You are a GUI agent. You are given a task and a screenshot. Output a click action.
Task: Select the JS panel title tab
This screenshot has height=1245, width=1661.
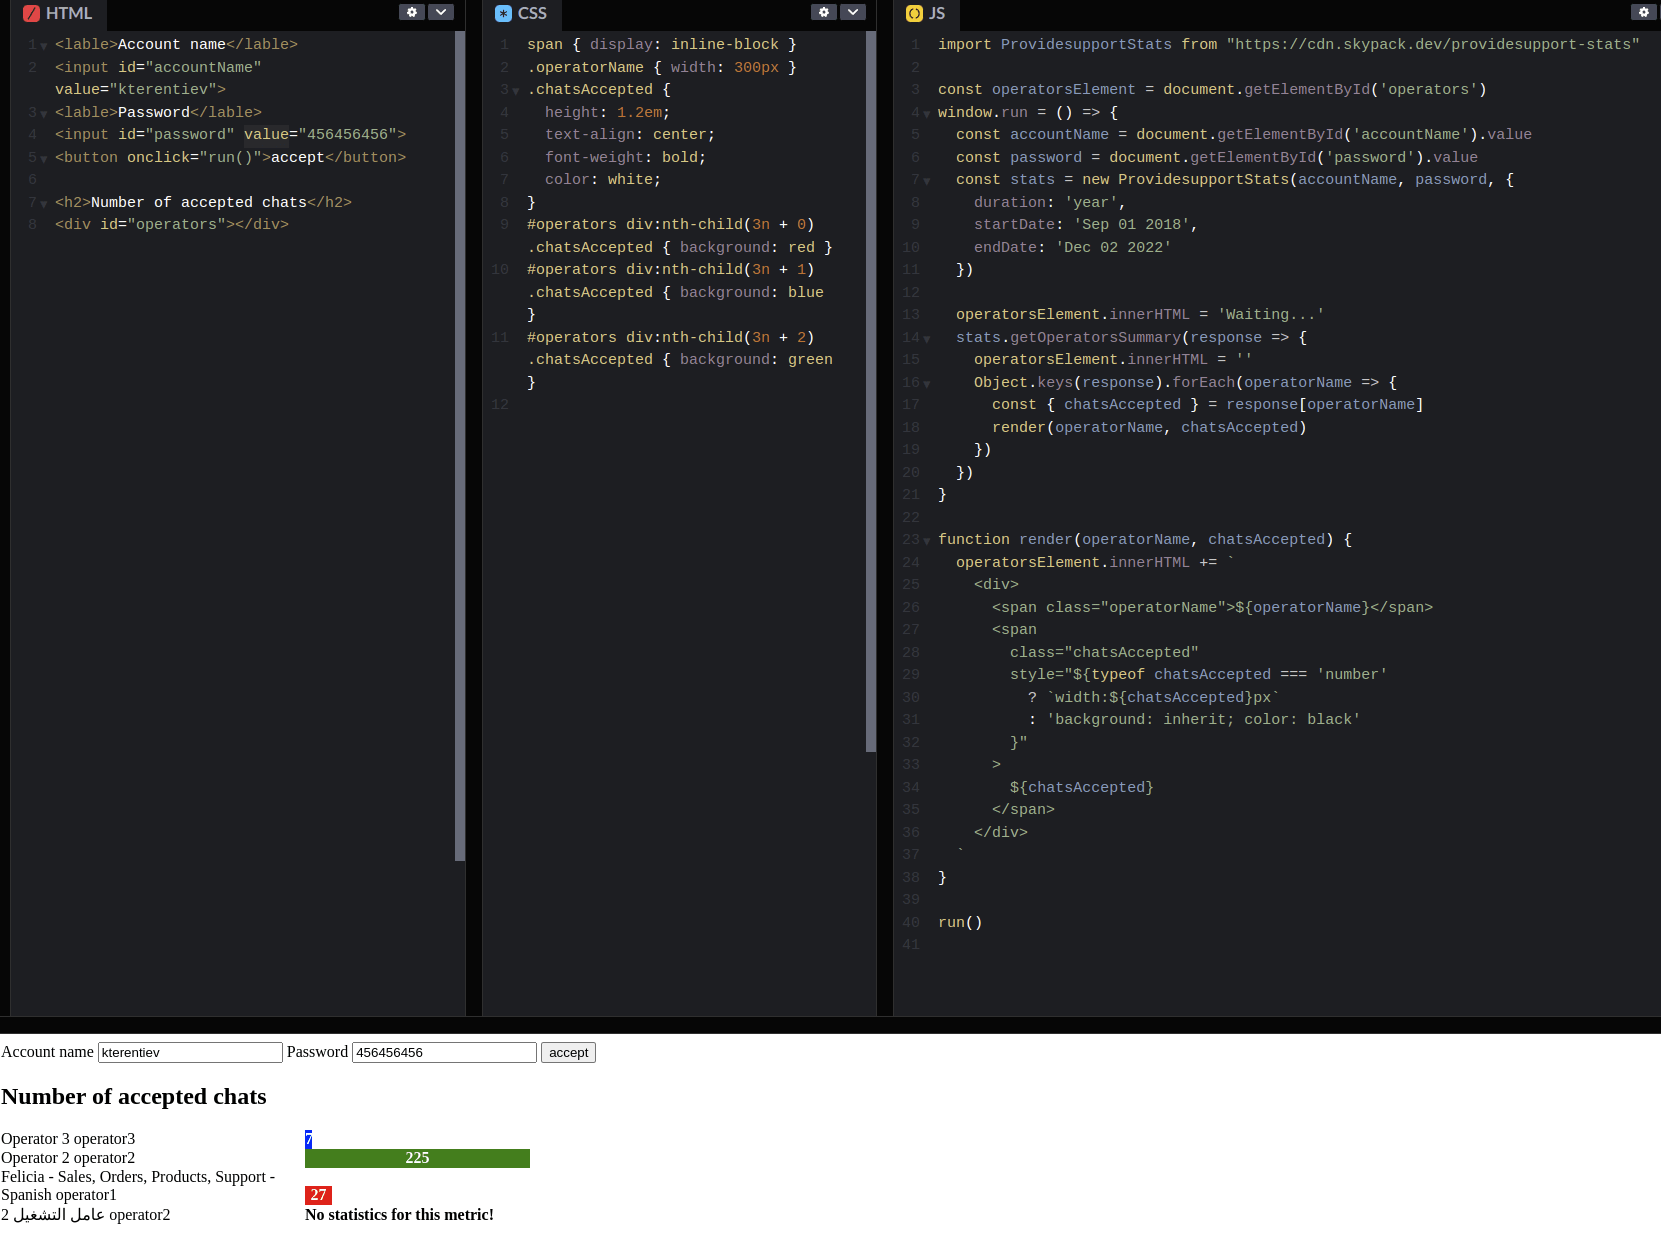pos(927,14)
